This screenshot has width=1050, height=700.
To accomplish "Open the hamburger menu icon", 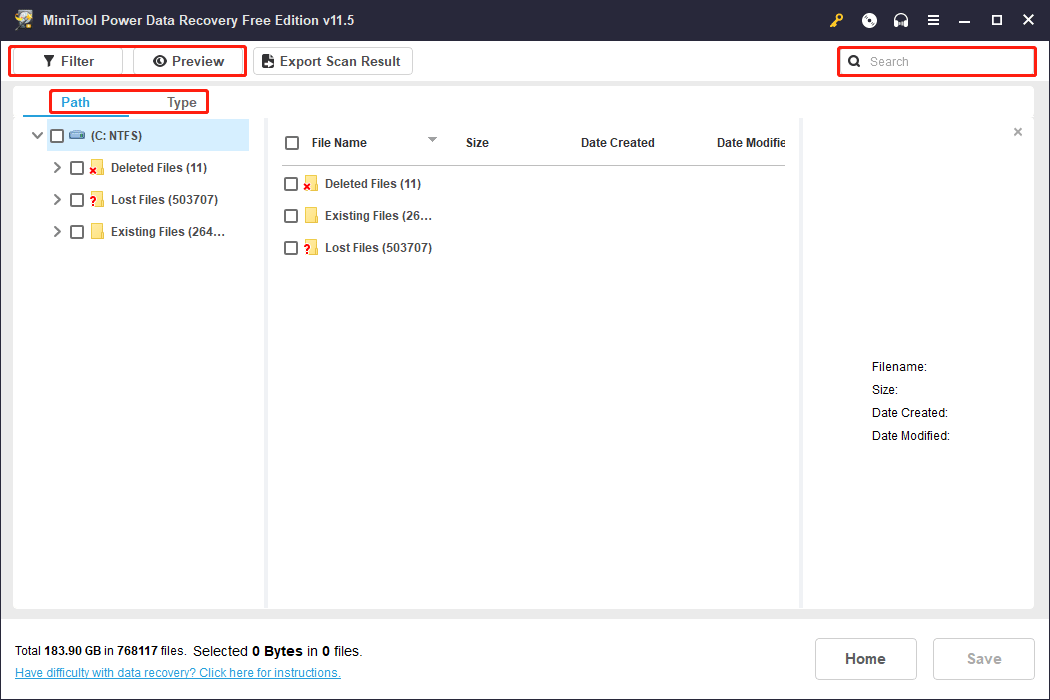I will (x=933, y=20).
